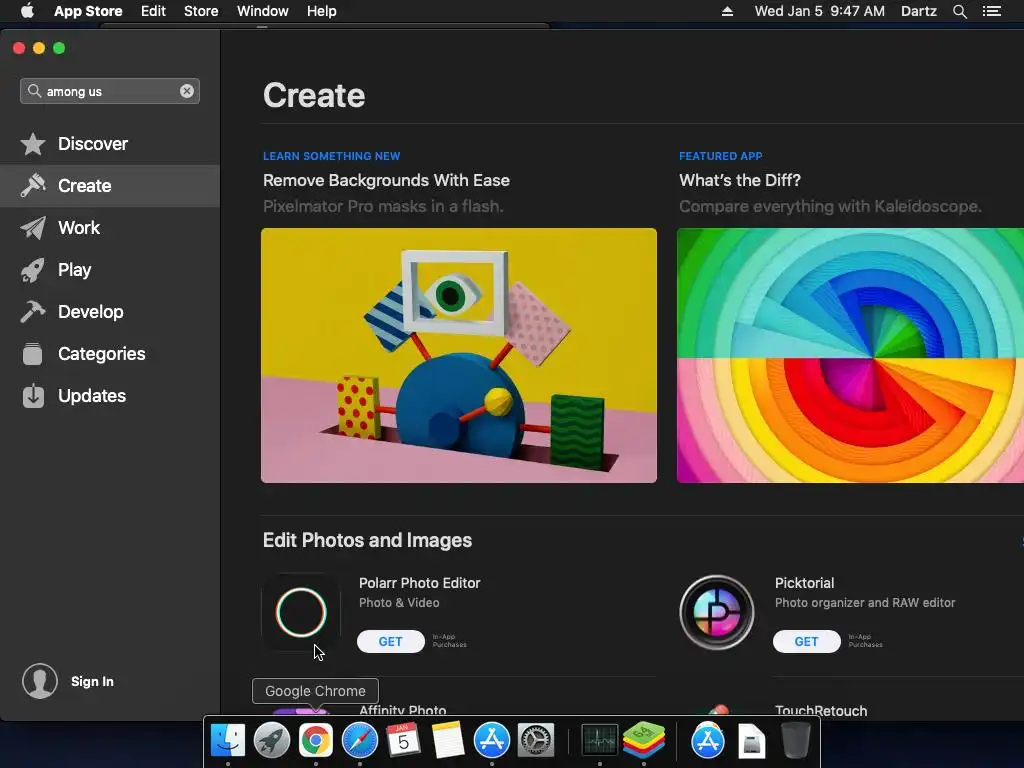Open the Polarr Photo Editor app icon
The width and height of the screenshot is (1024, 768).
tap(301, 612)
